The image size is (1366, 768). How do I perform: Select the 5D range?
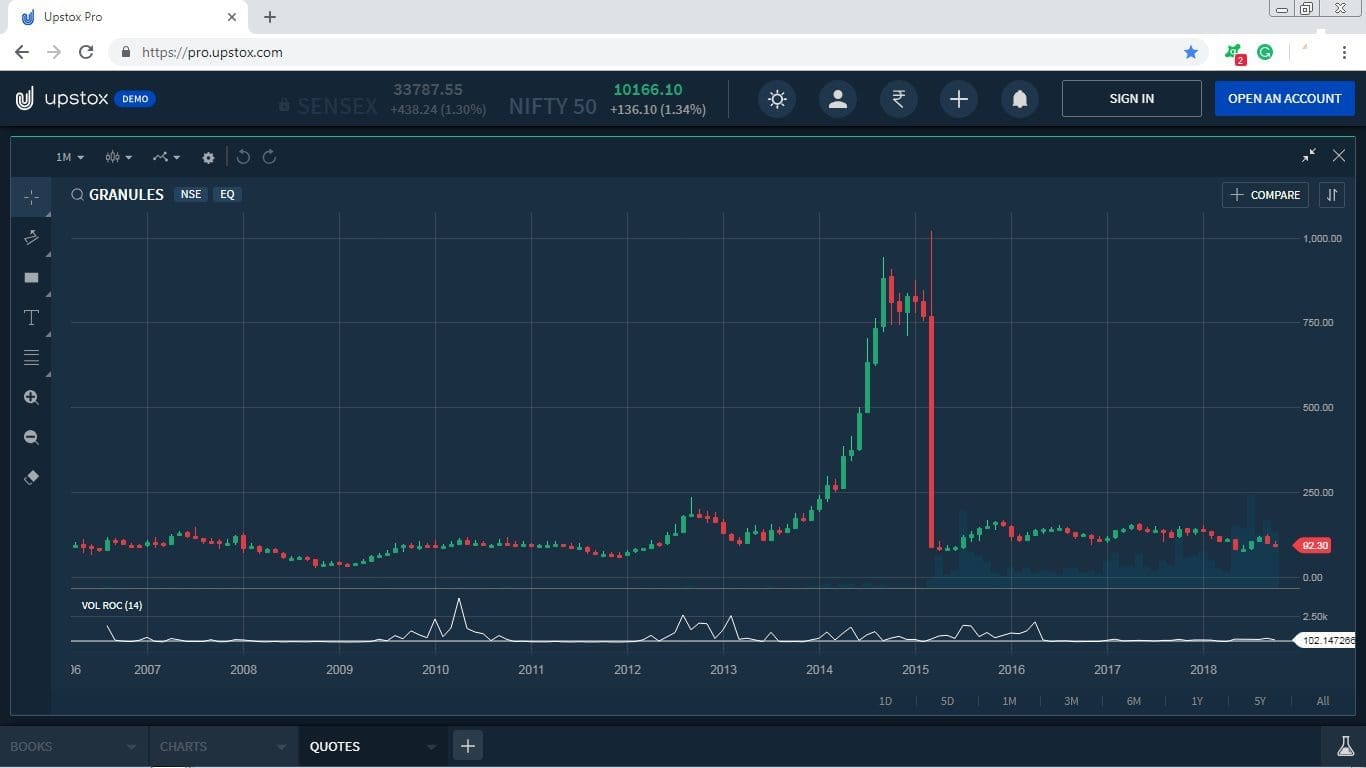tap(947, 701)
